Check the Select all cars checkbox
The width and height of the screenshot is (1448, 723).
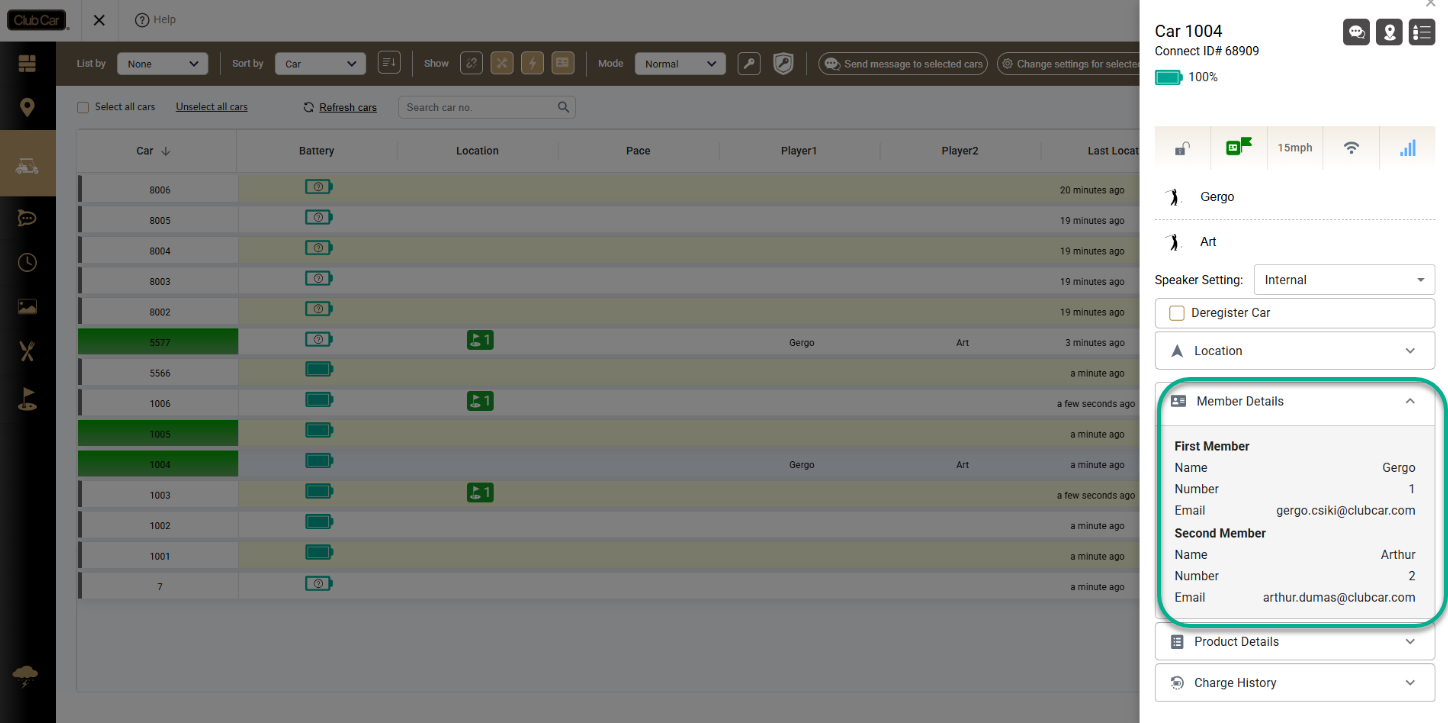pos(84,107)
